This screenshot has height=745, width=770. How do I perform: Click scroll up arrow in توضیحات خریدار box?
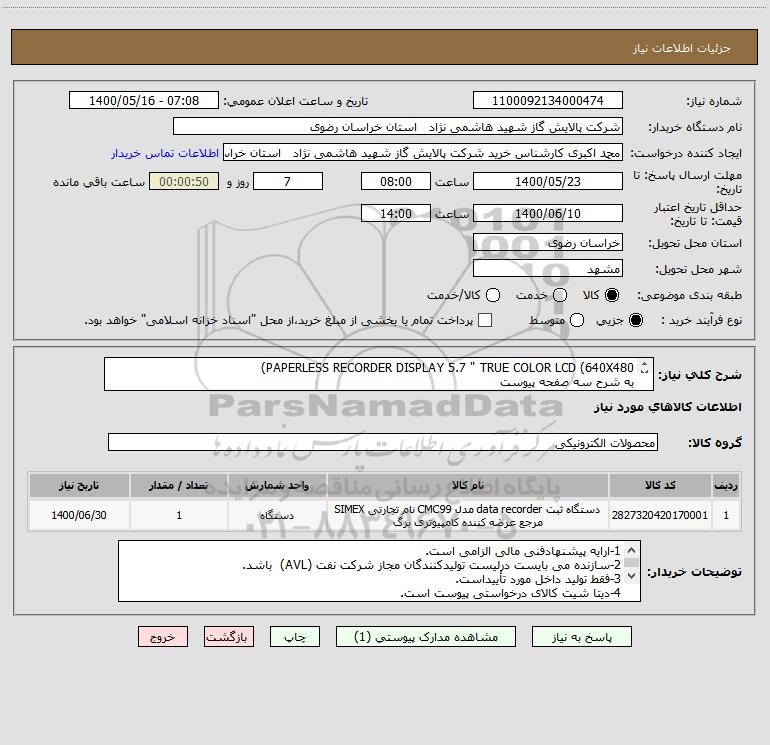[632, 550]
